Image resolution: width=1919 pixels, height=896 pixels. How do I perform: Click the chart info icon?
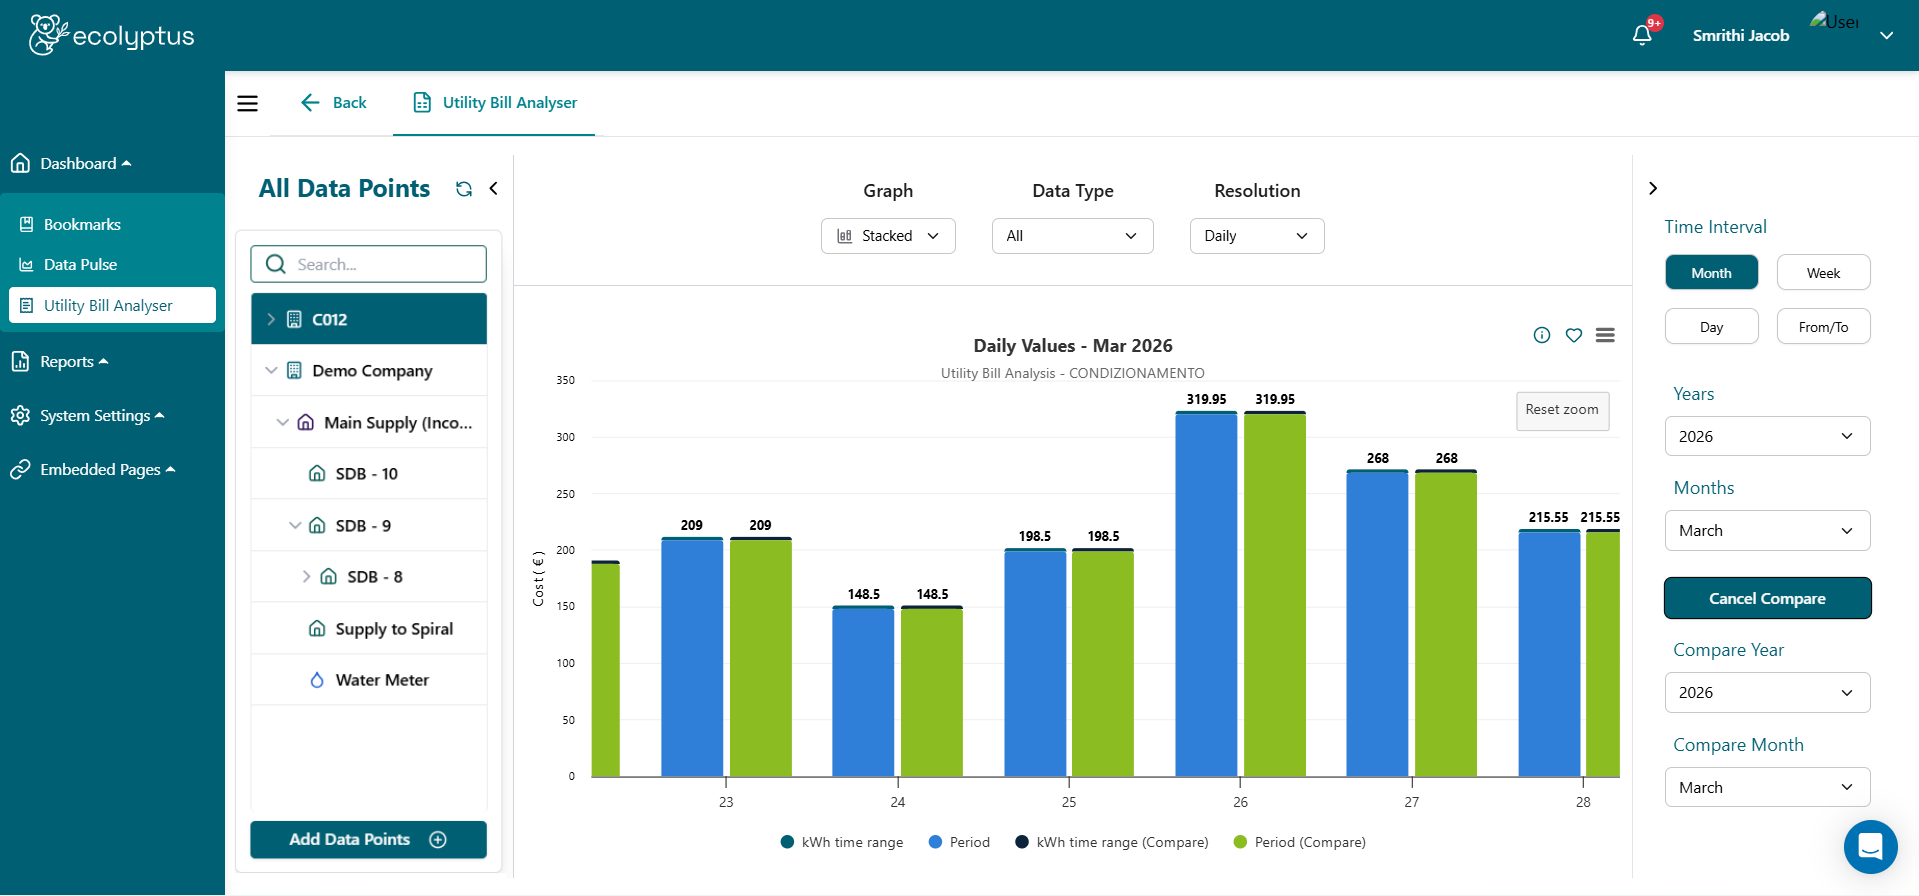pos(1541,335)
